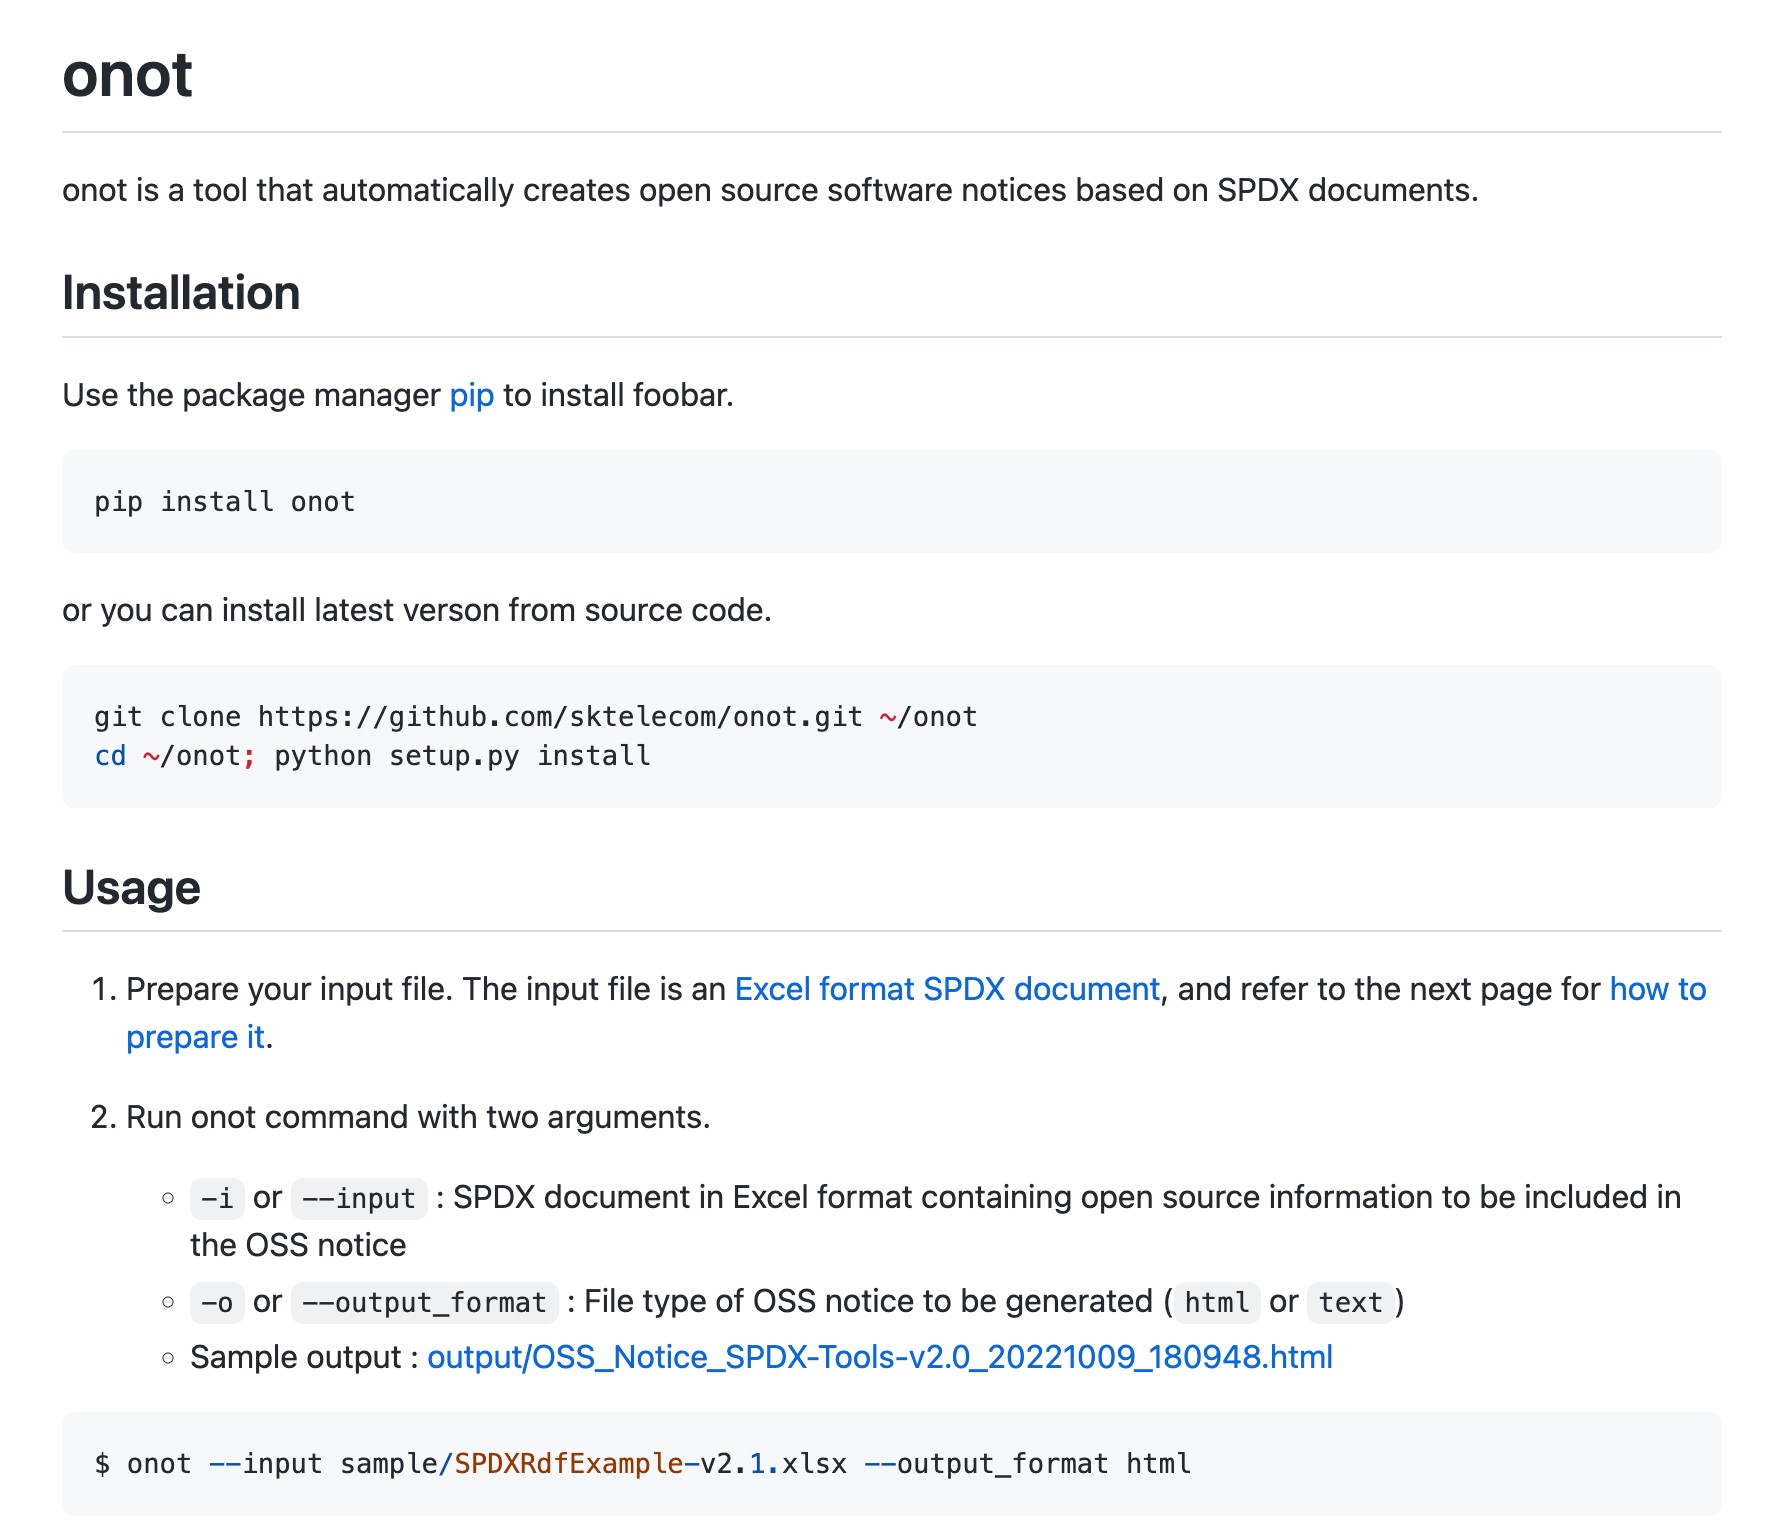Click the 'install latest verson from source' sentence
Screen dimensions: 1778x1522
(x=416, y=610)
